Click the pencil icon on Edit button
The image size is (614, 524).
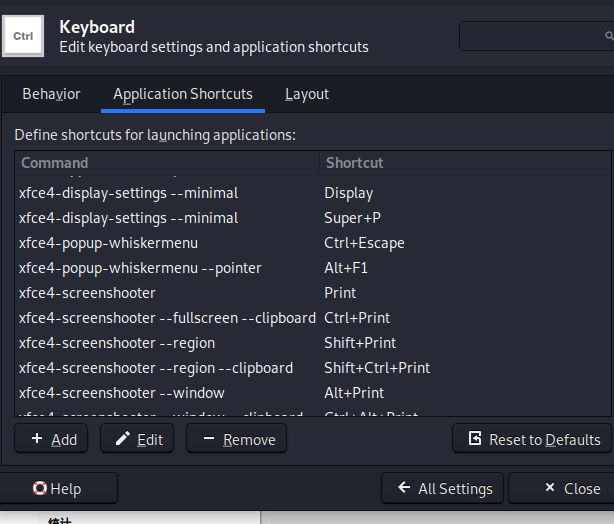point(123,439)
